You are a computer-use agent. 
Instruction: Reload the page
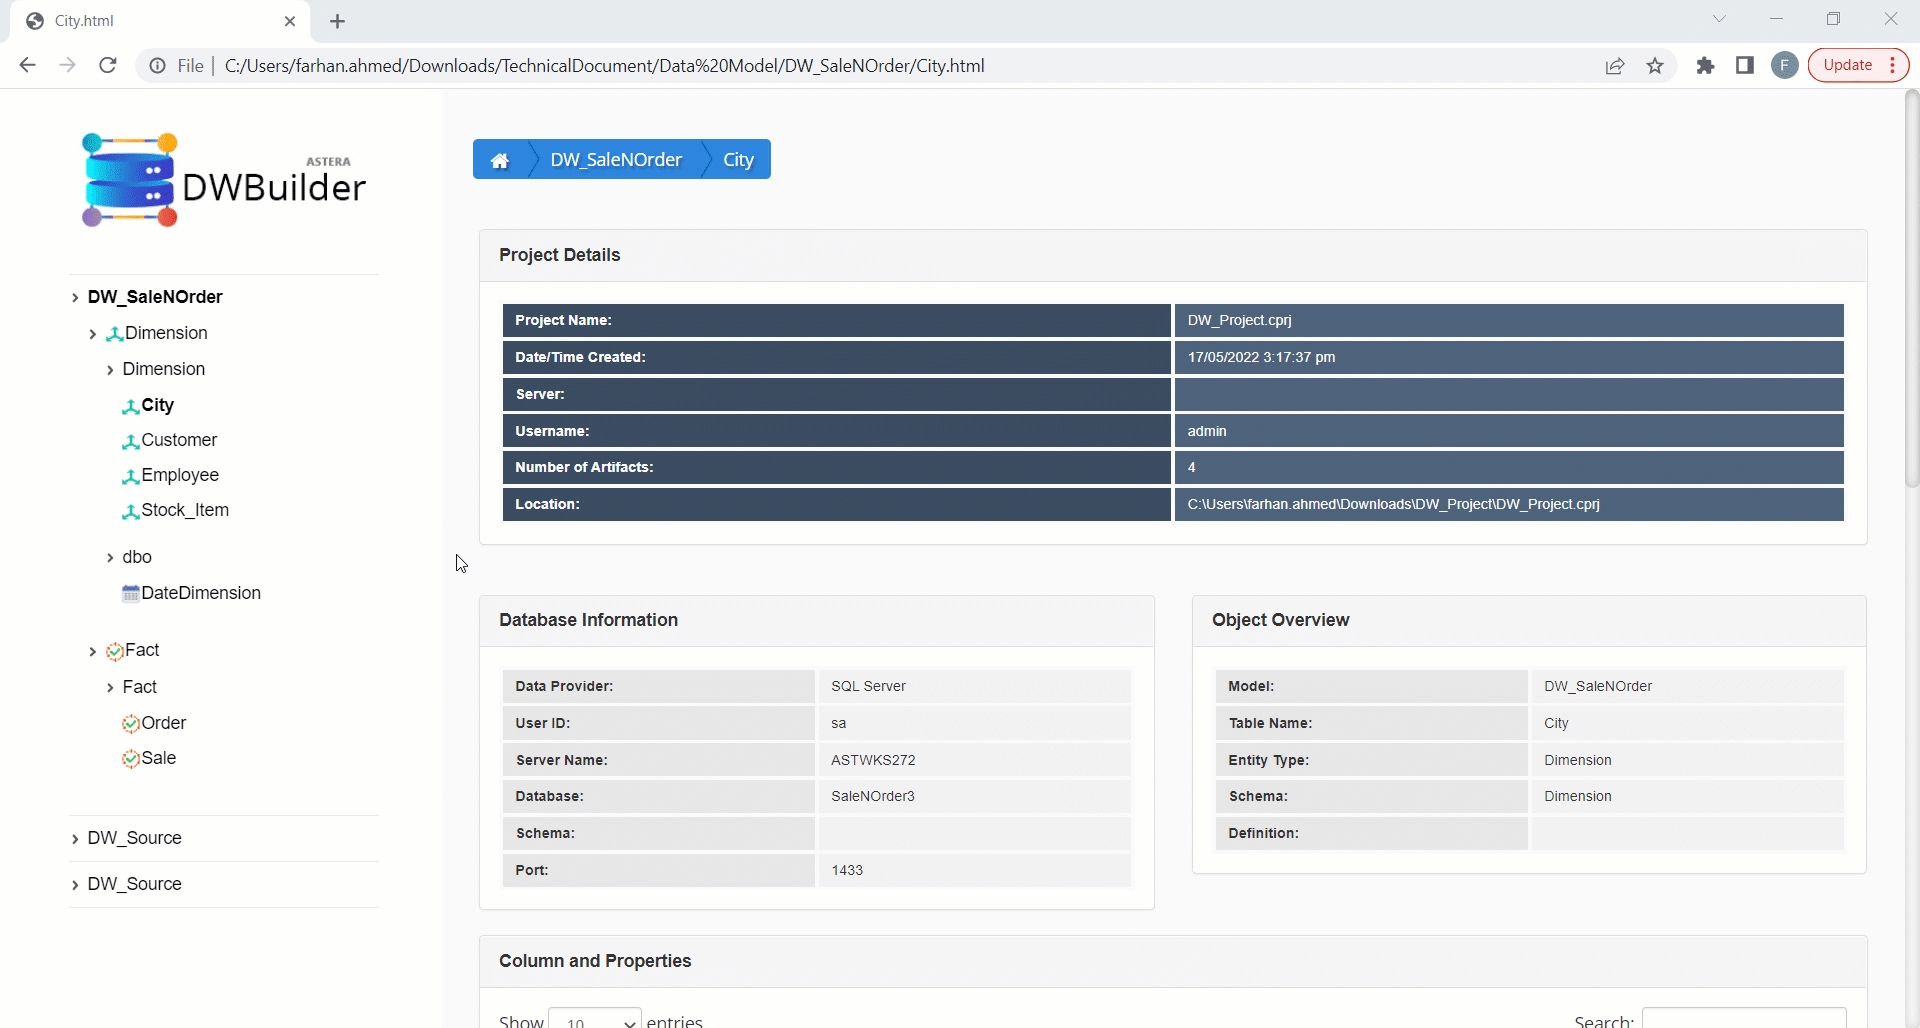pos(108,66)
